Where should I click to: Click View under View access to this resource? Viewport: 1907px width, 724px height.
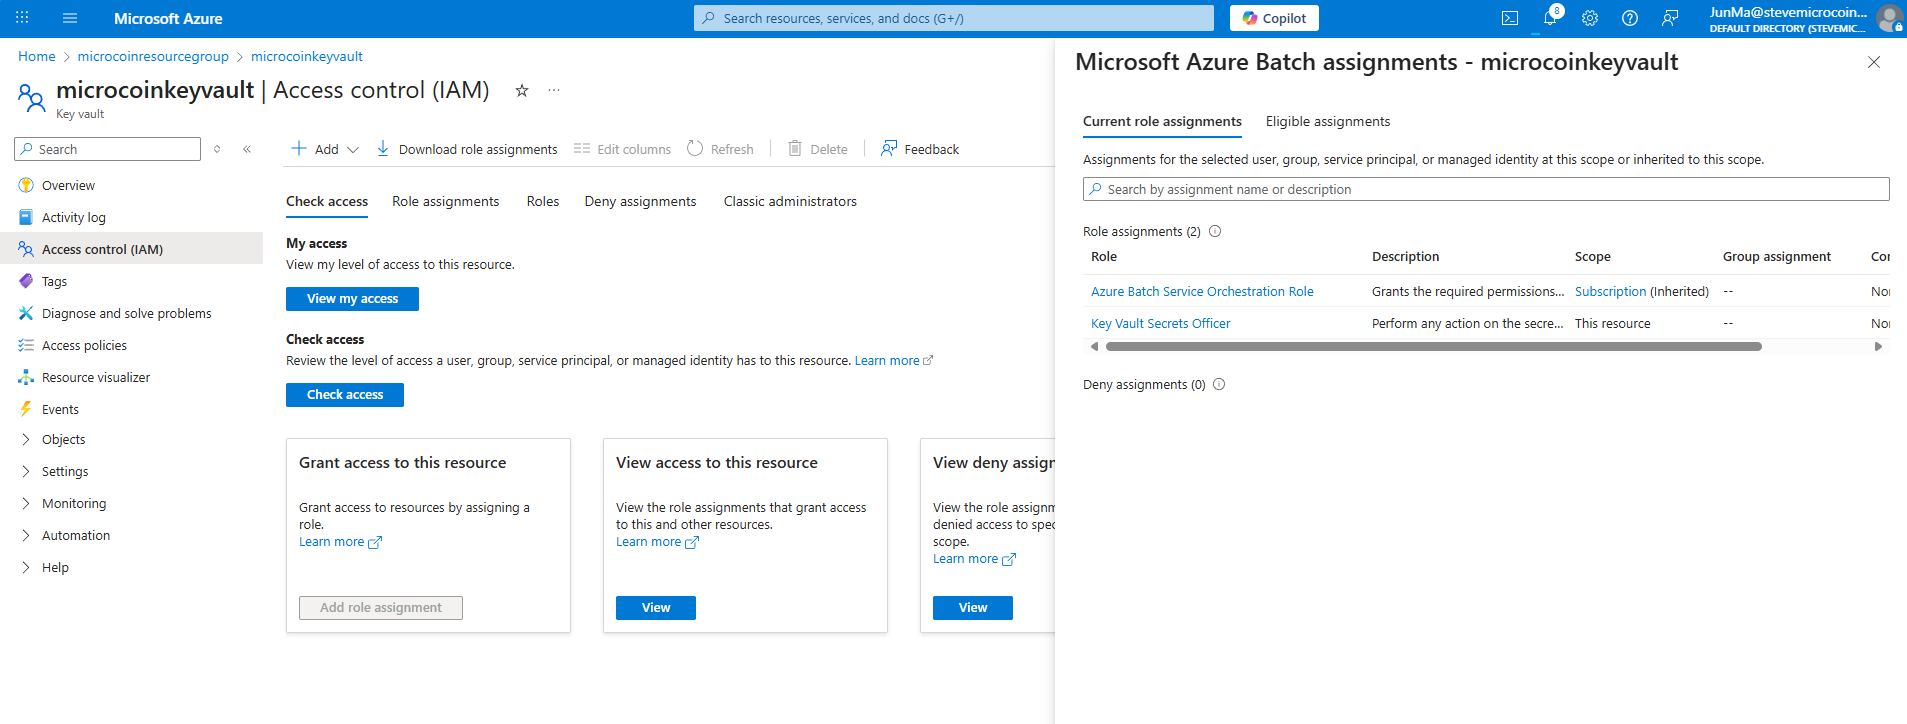tap(656, 608)
